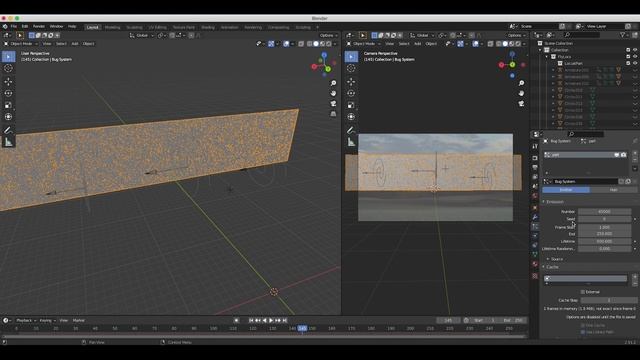Add a new particle system slot
Image resolution: width=640 pixels, height=360 pixels.
pyautogui.click(x=635, y=153)
